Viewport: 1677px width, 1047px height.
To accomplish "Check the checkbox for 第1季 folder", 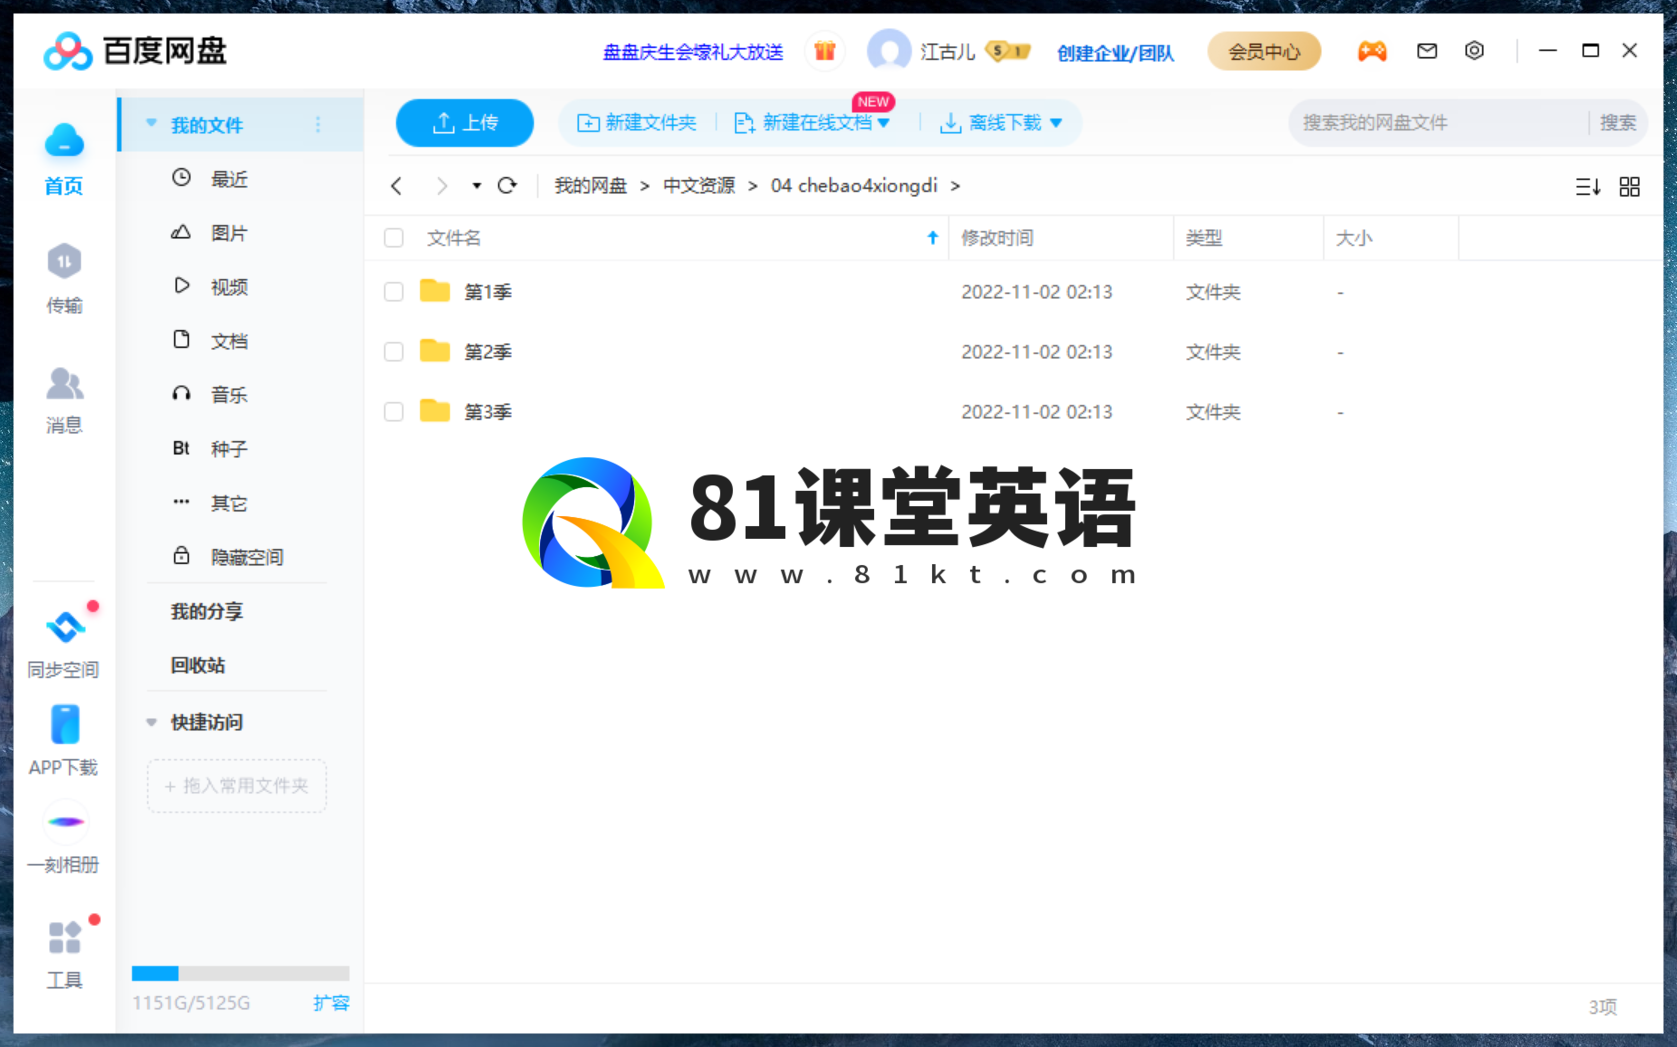I will click(394, 292).
